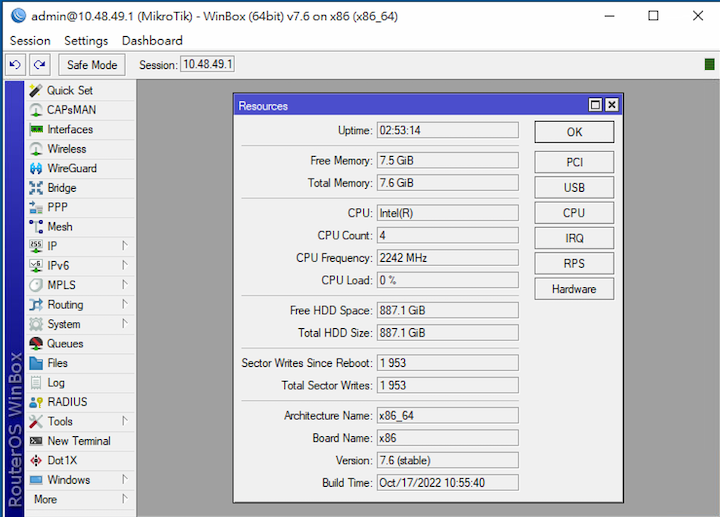Open PPP sidebar icon
The width and height of the screenshot is (720, 517).
coord(36,208)
